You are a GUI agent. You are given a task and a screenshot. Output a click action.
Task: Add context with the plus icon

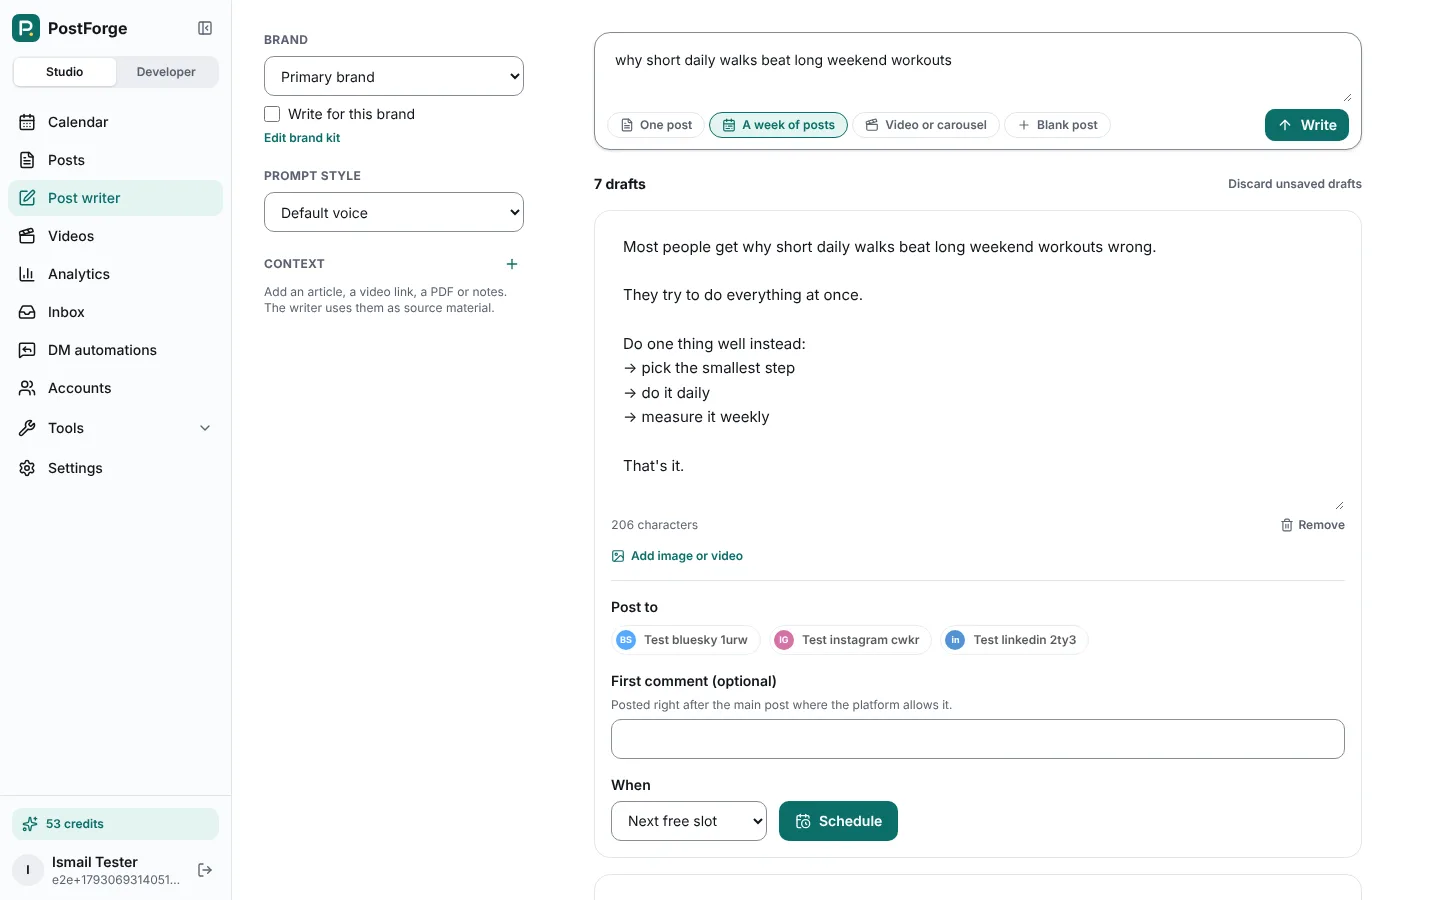click(x=512, y=264)
